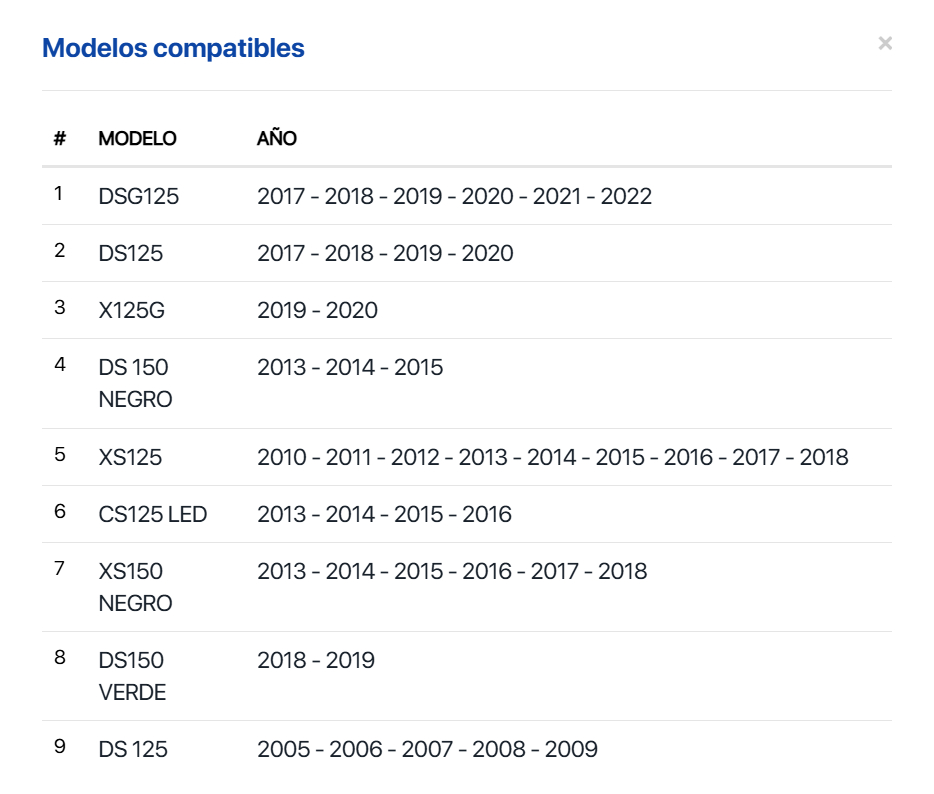Click the DS150 VERDE years 2018 - 2019
The height and width of the screenshot is (794, 934).
[316, 660]
